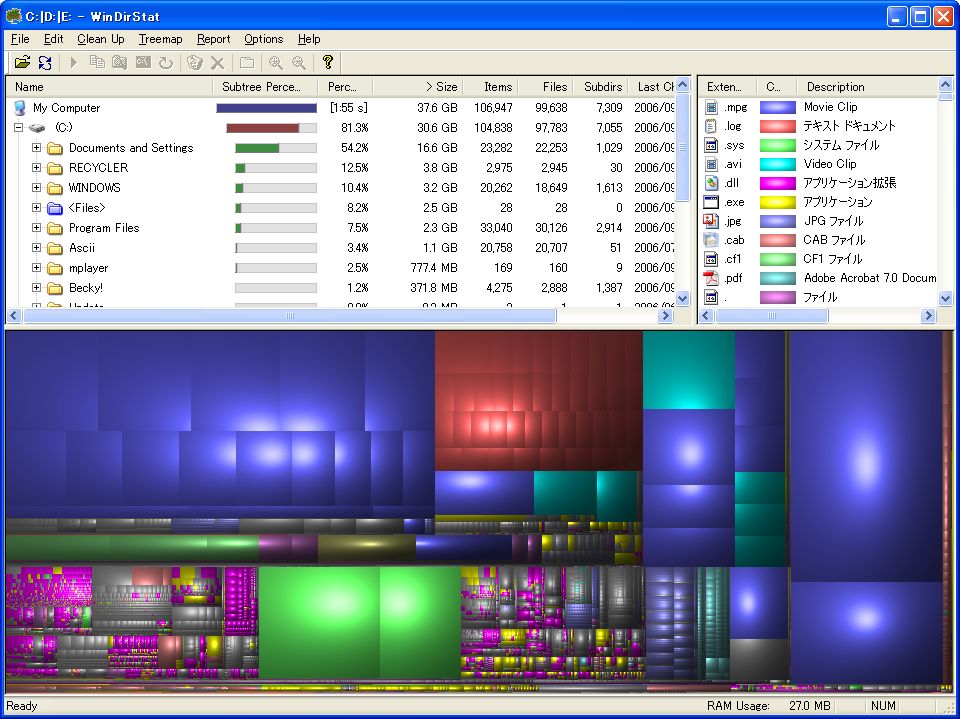Click the Expand play-arrow toolbar icon
Image resolution: width=960 pixels, height=719 pixels.
(x=74, y=62)
